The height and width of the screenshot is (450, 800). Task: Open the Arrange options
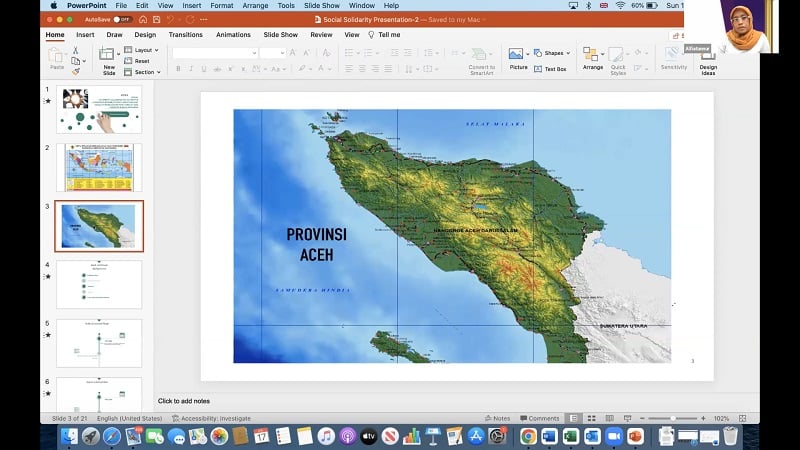coord(593,57)
